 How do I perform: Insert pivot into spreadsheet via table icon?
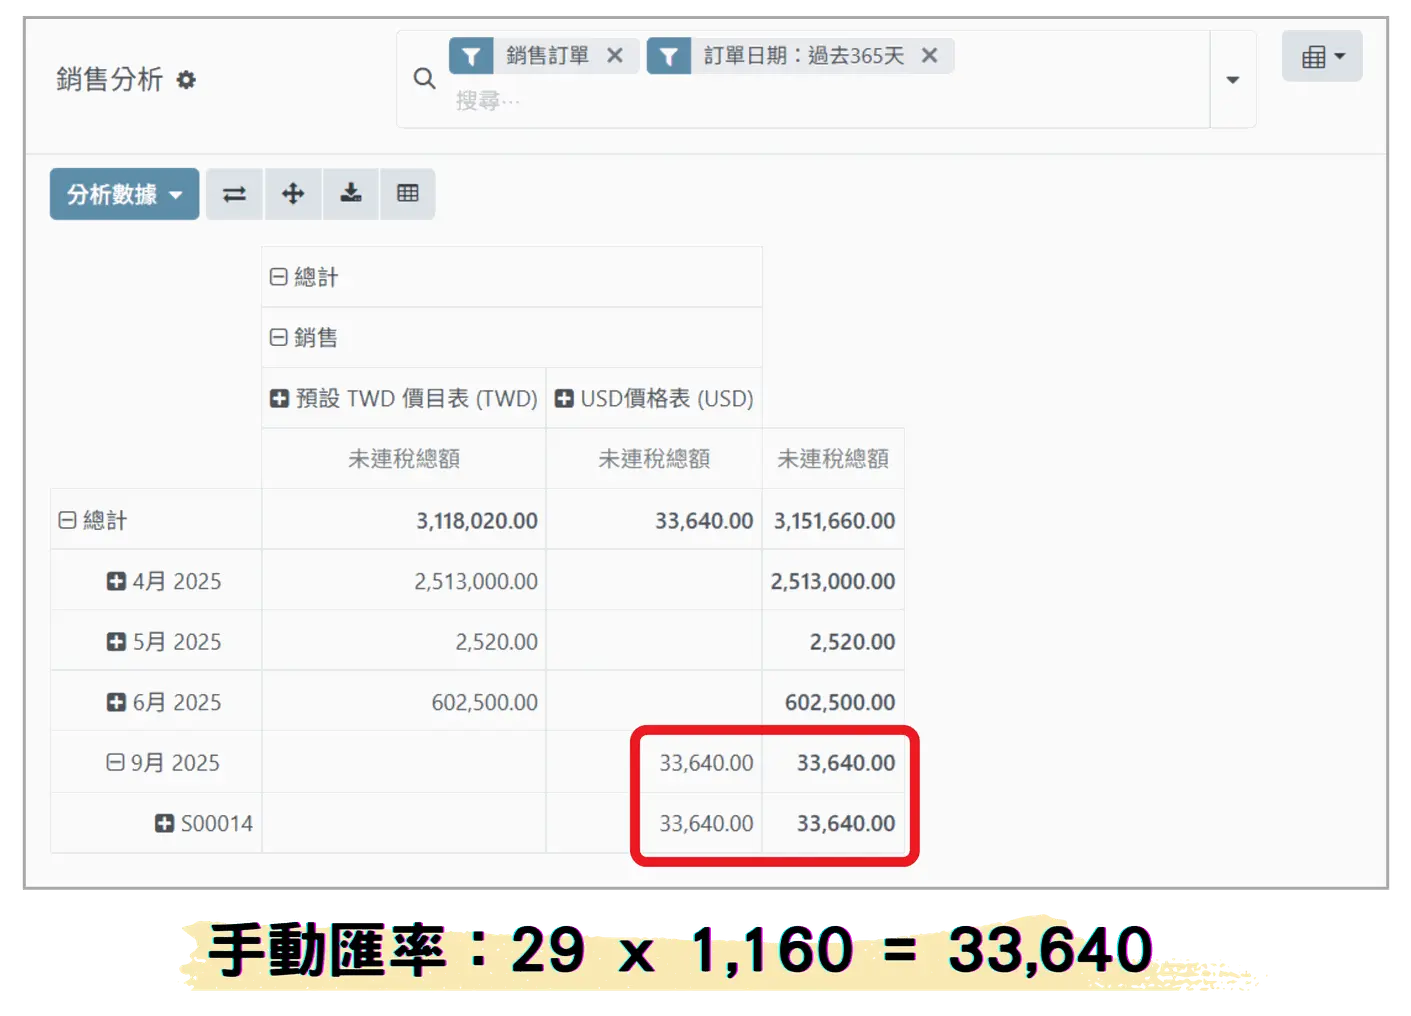[x=408, y=194]
